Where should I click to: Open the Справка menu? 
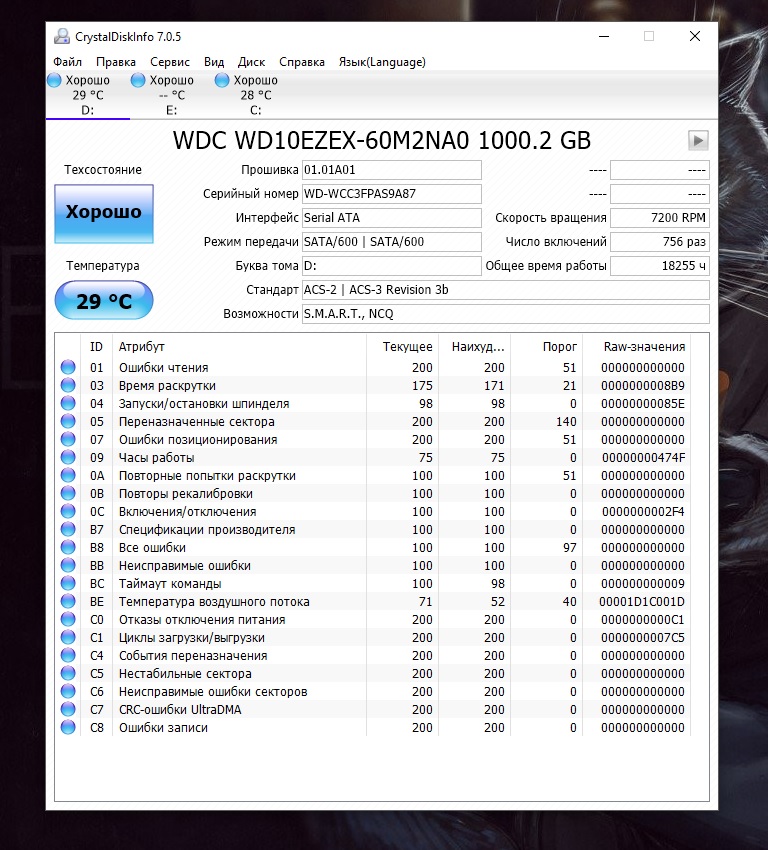coord(301,62)
